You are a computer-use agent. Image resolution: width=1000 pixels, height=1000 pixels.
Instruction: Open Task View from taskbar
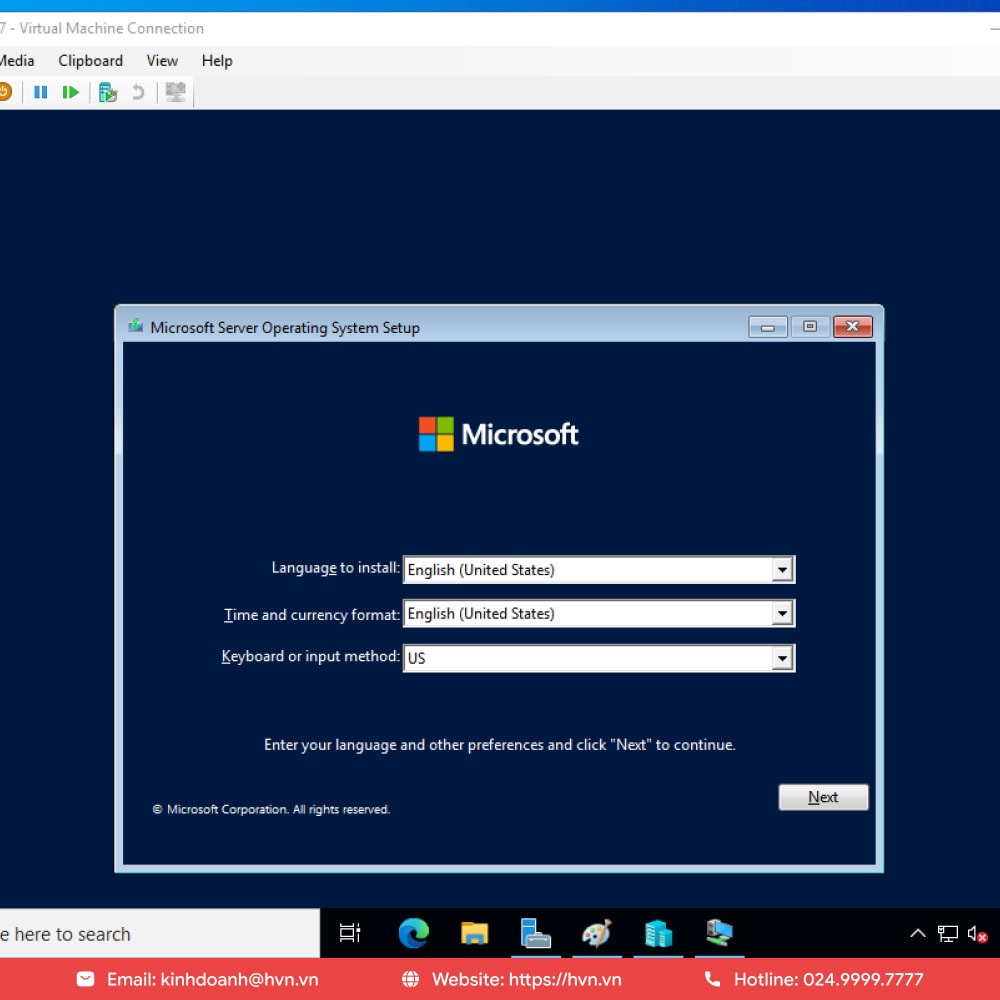(x=350, y=933)
